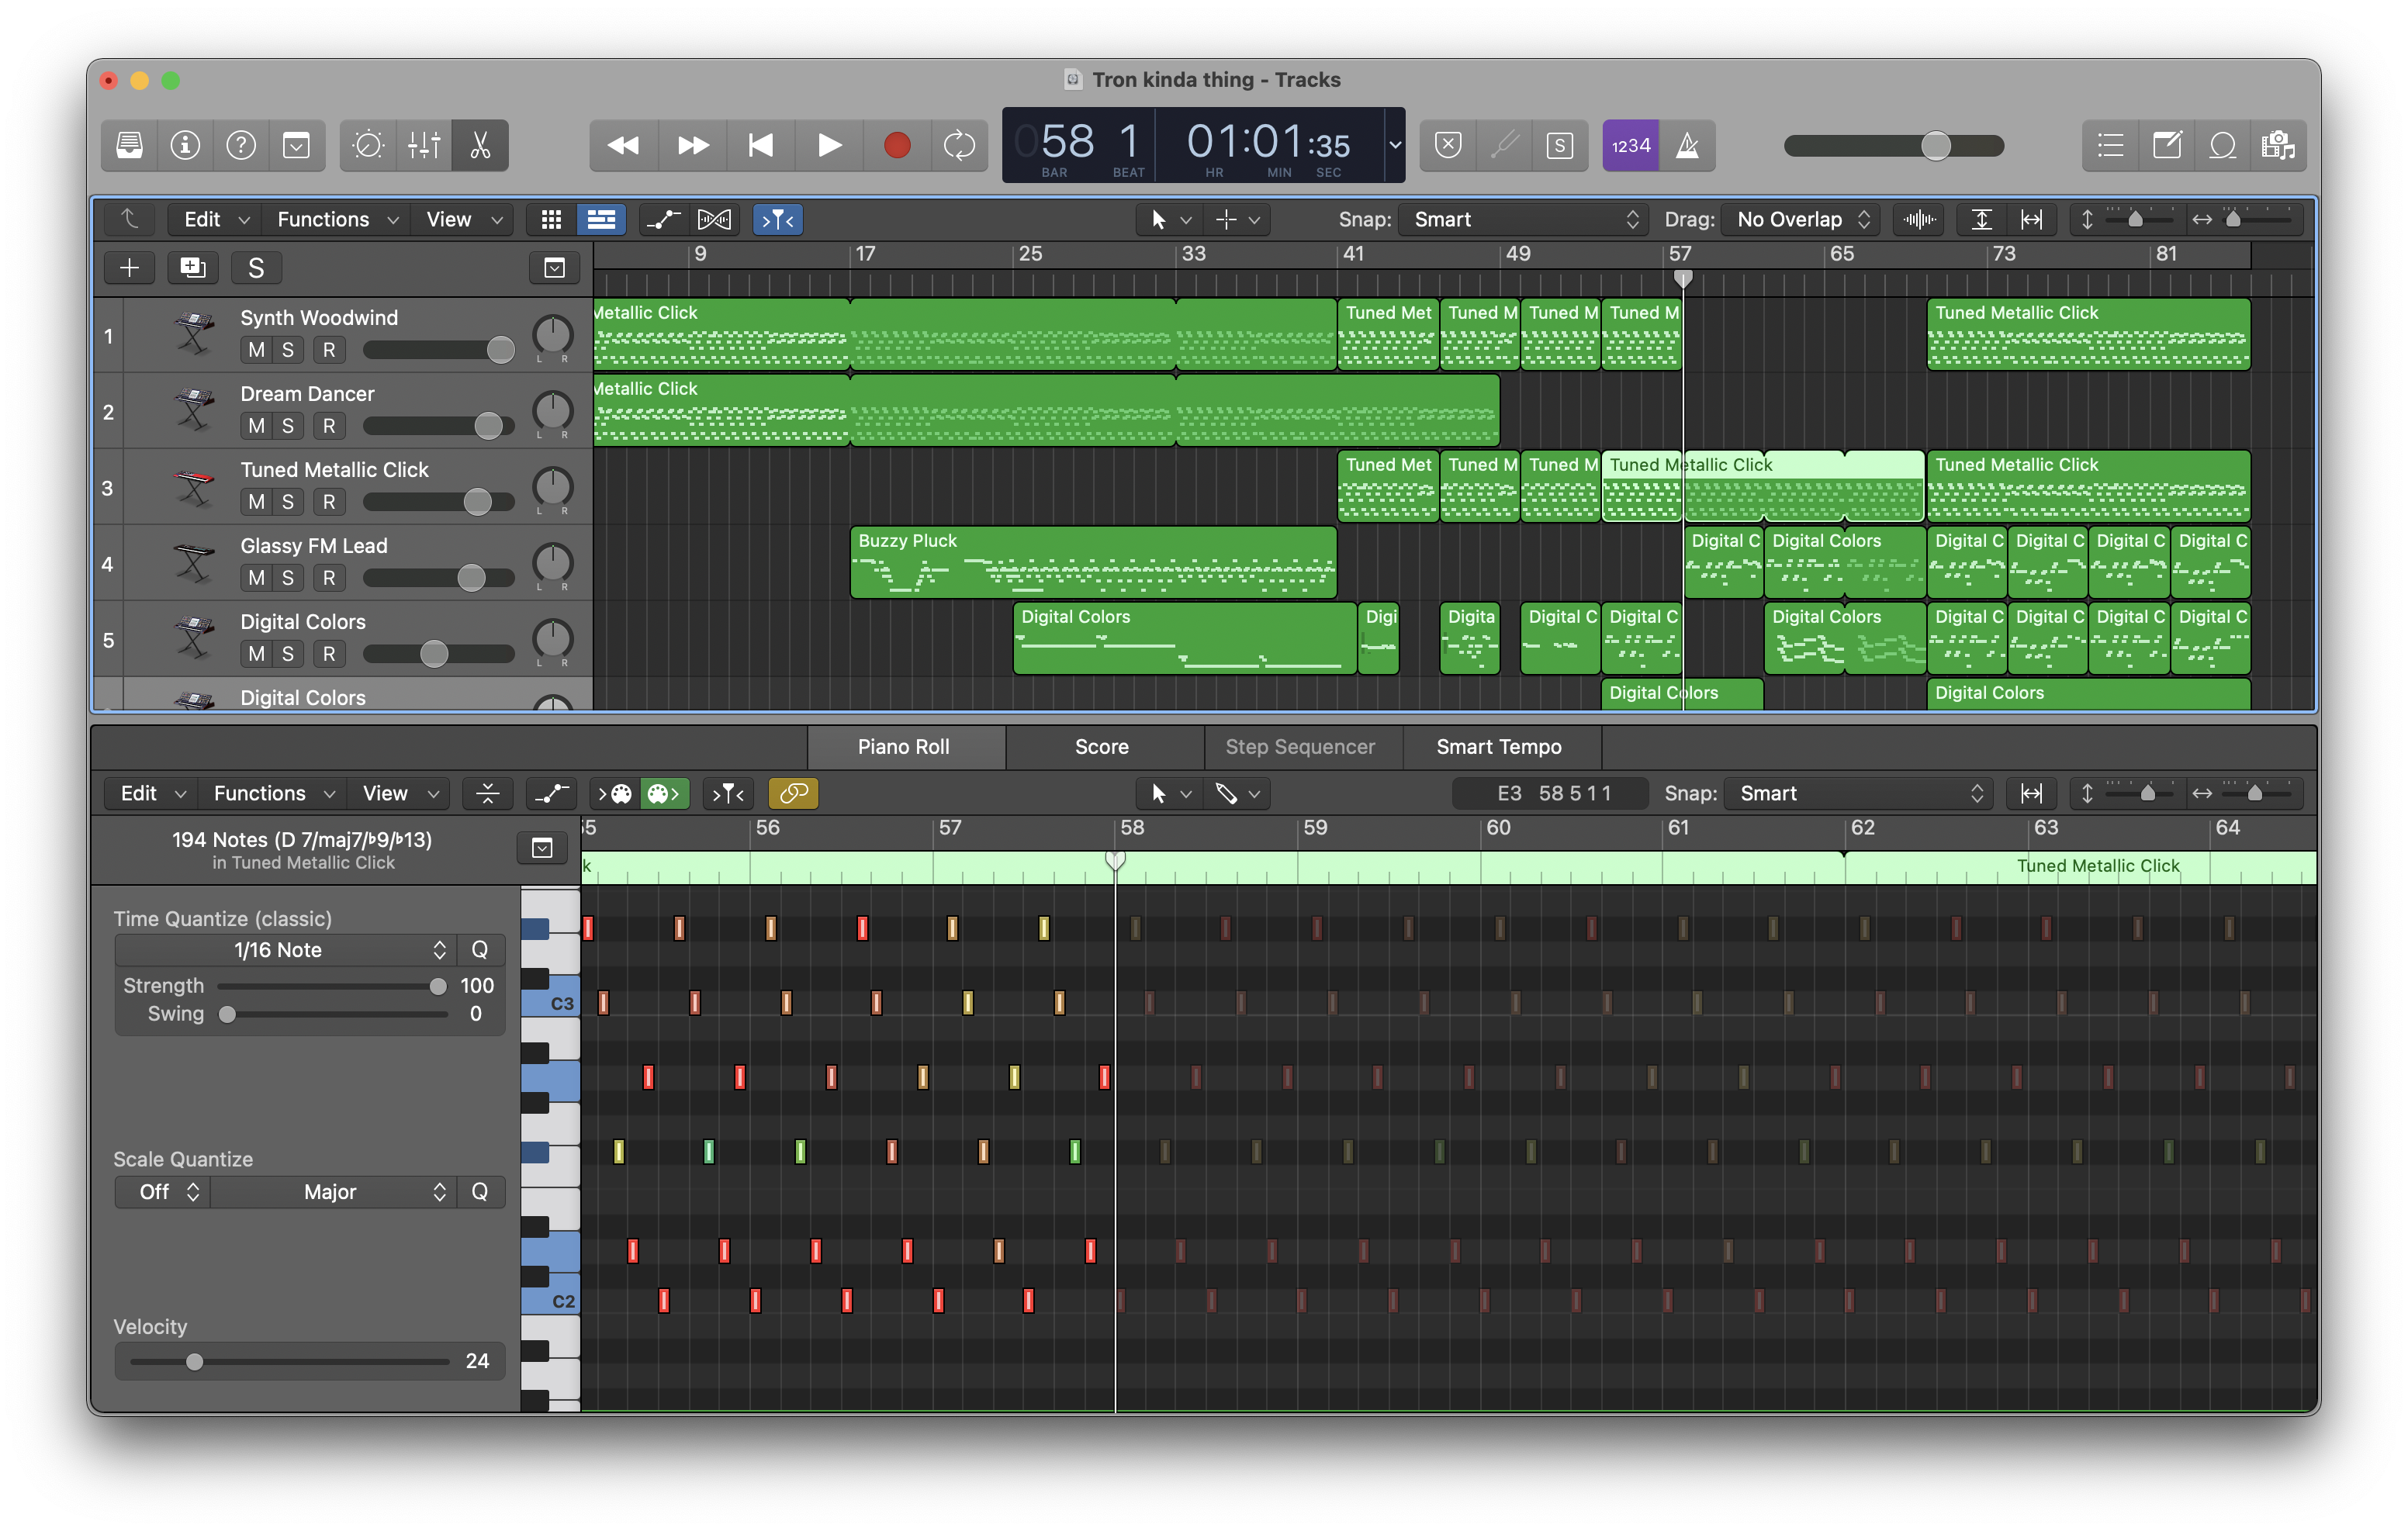The width and height of the screenshot is (2408, 1531).
Task: Open the Tracks Edit menu
Action: (x=215, y=219)
